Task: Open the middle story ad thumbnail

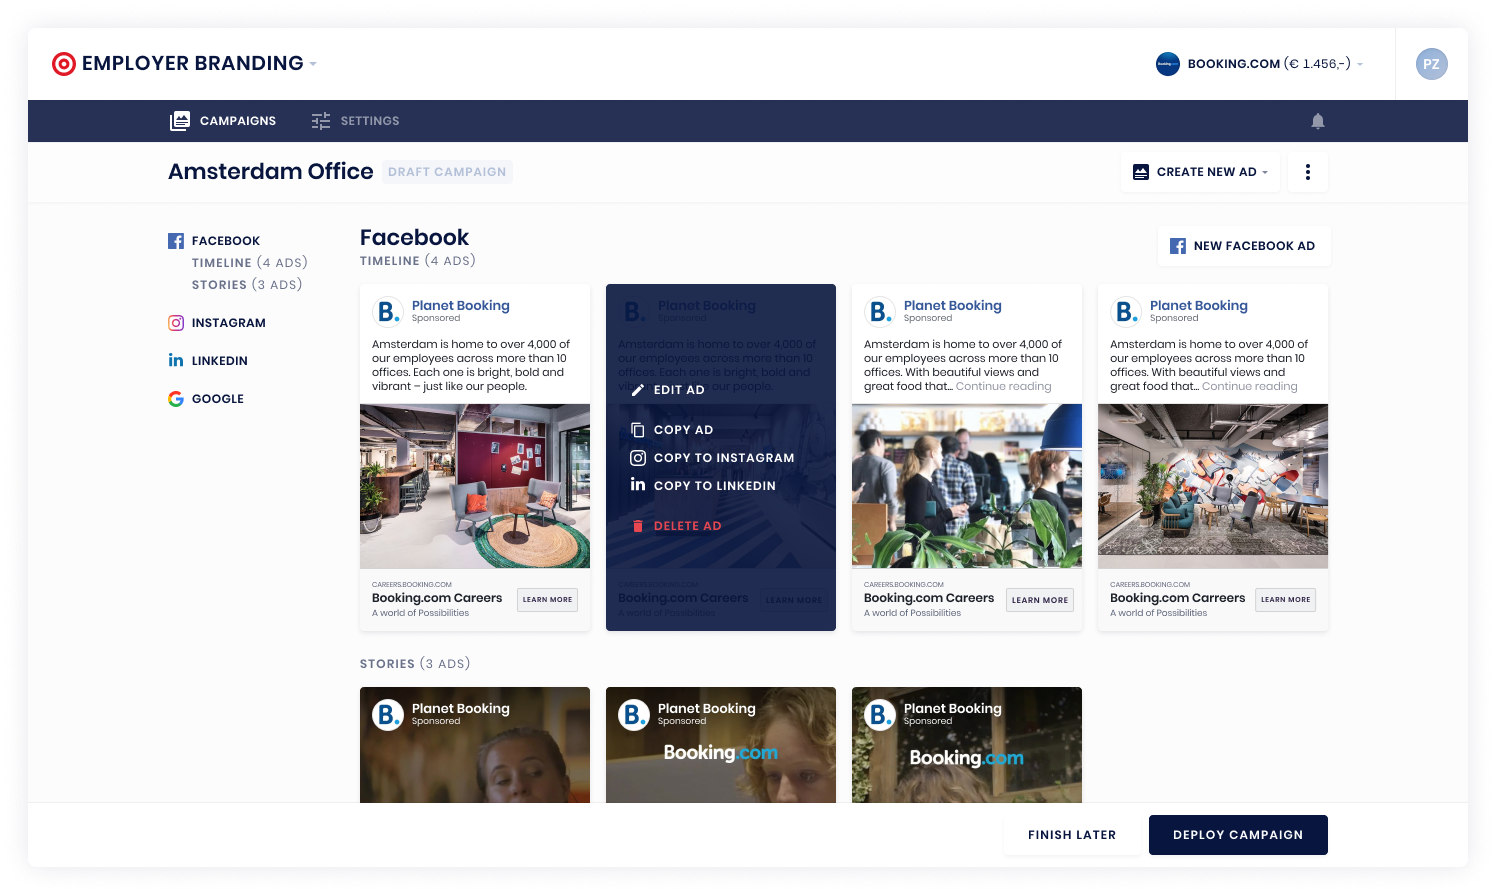Action: [x=721, y=745]
